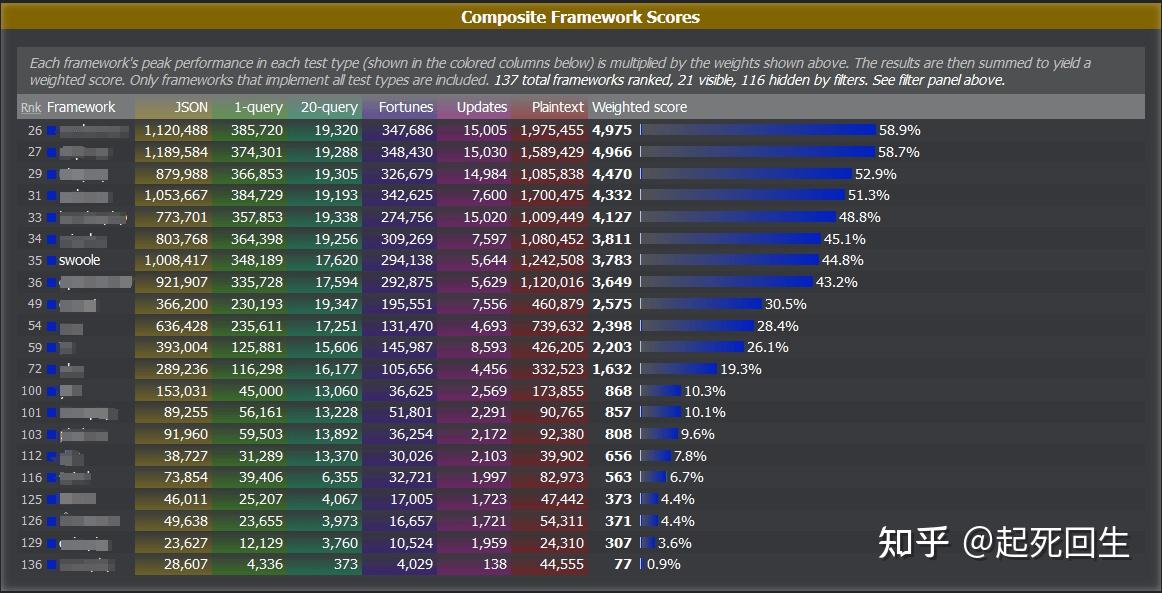The width and height of the screenshot is (1162, 593).
Task: Click the 20-query column header
Action: click(x=328, y=107)
